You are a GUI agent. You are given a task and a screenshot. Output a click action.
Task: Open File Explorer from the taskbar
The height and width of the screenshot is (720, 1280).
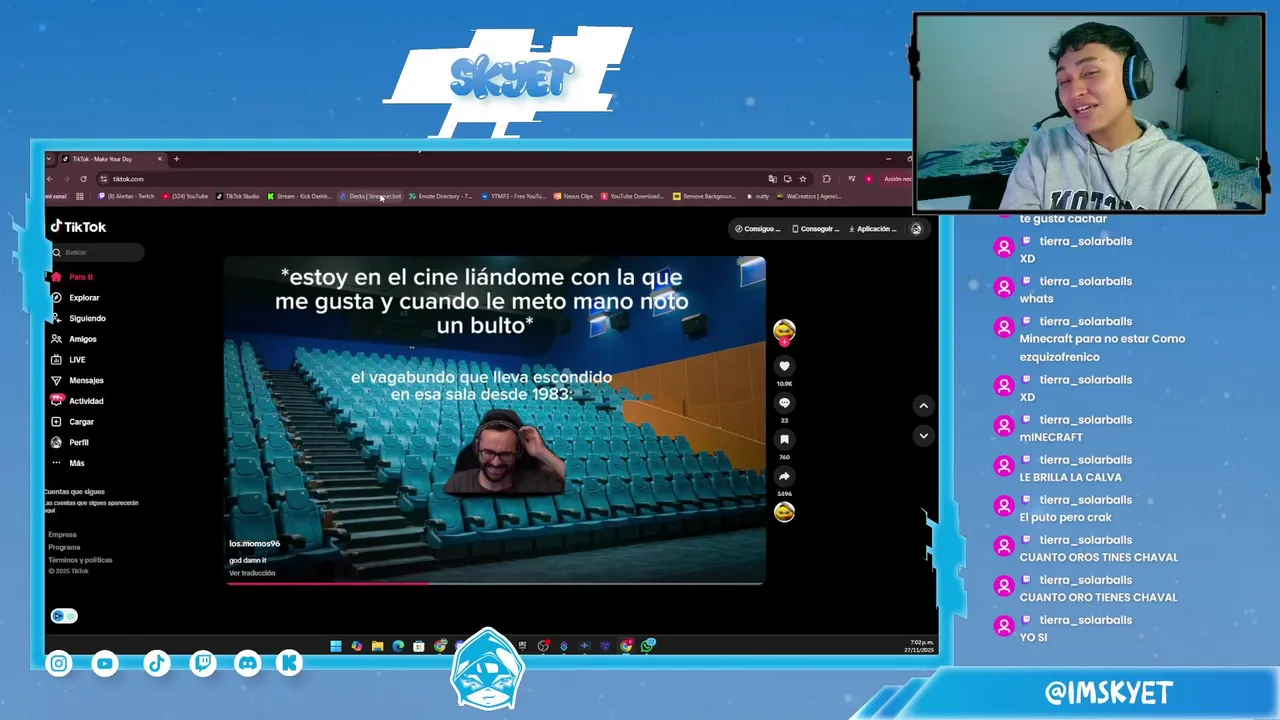click(377, 646)
